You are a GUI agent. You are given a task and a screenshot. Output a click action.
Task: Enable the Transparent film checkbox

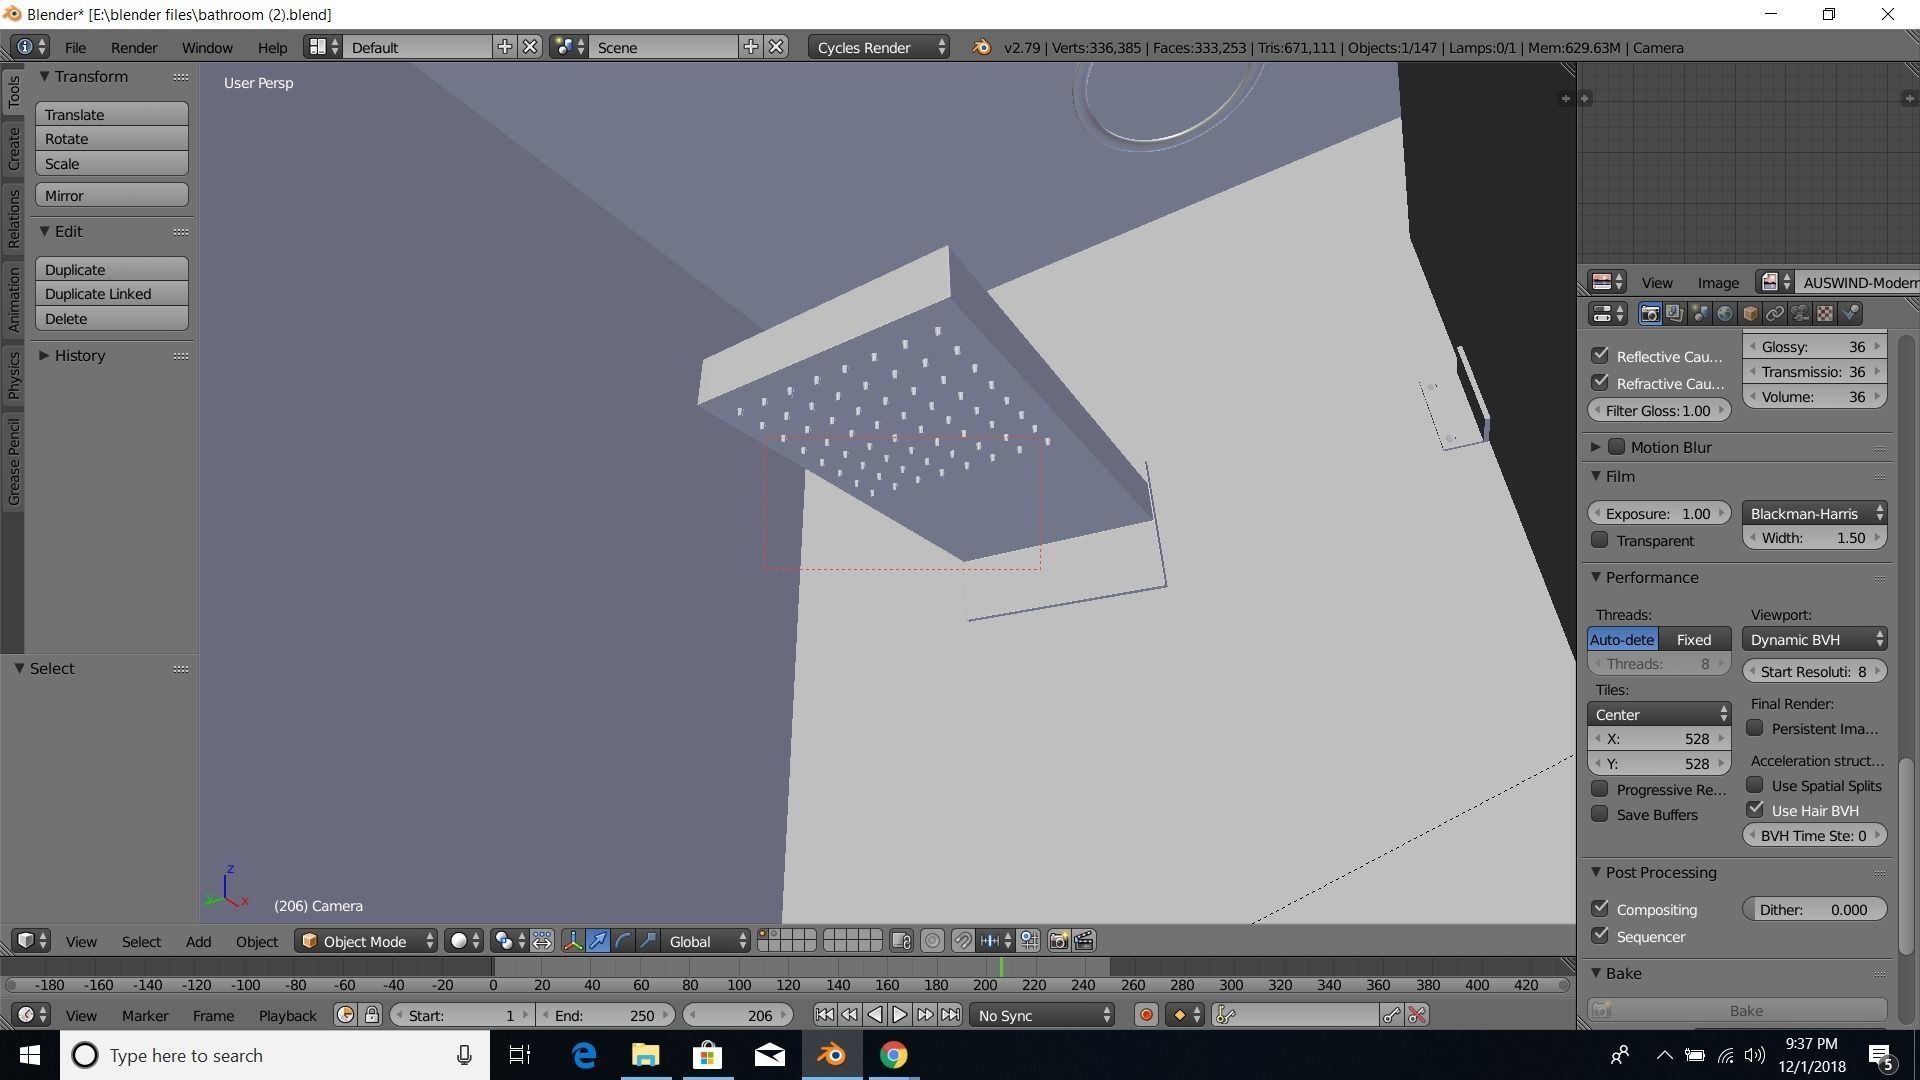[x=1600, y=540]
